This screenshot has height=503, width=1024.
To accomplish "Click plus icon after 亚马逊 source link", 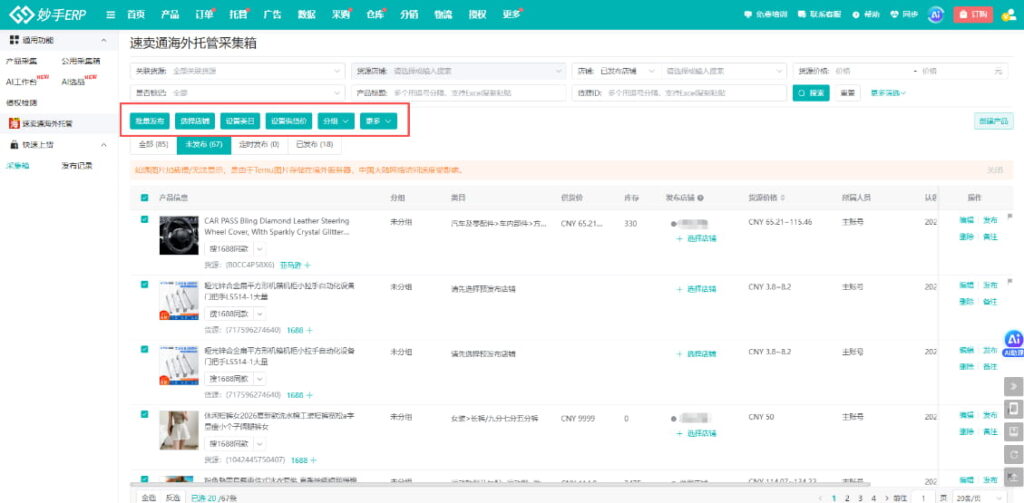I will pyautogui.click(x=307, y=265).
